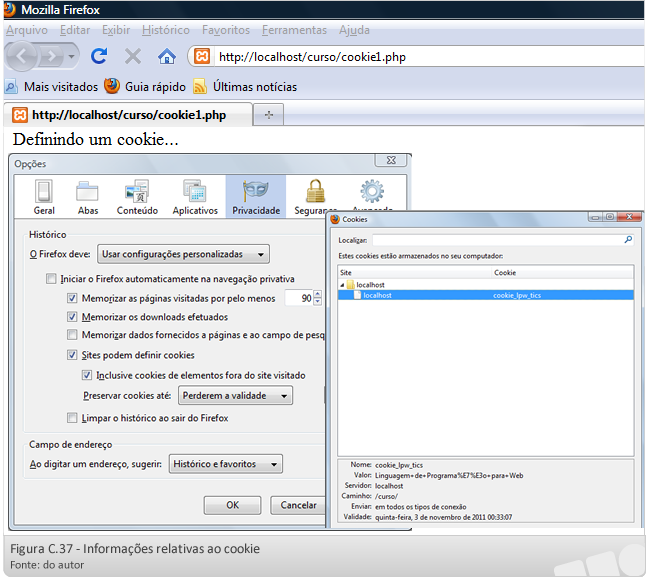This screenshot has width=650, height=577.
Task: Open the Últimas notícias feed bookmark
Action: tap(245, 87)
